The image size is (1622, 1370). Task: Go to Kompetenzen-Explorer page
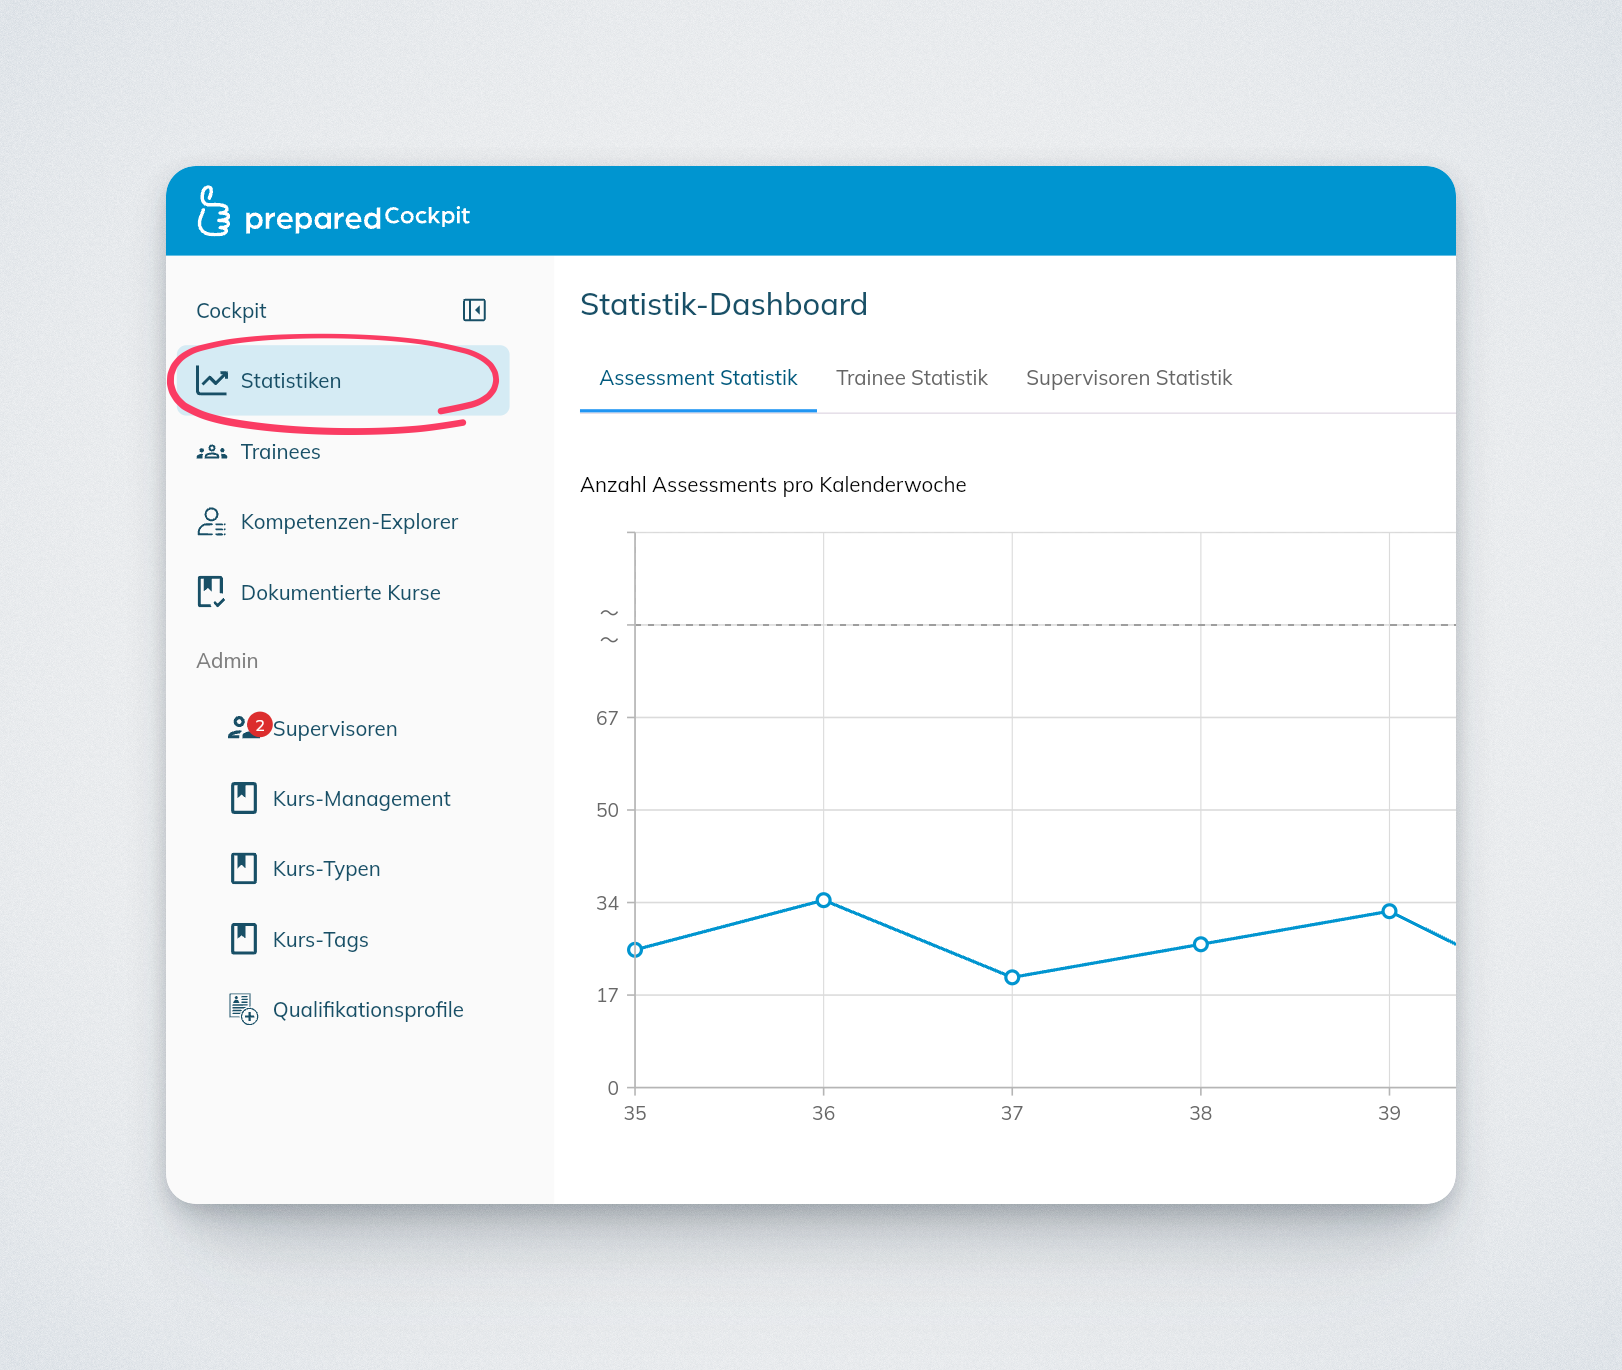349,522
